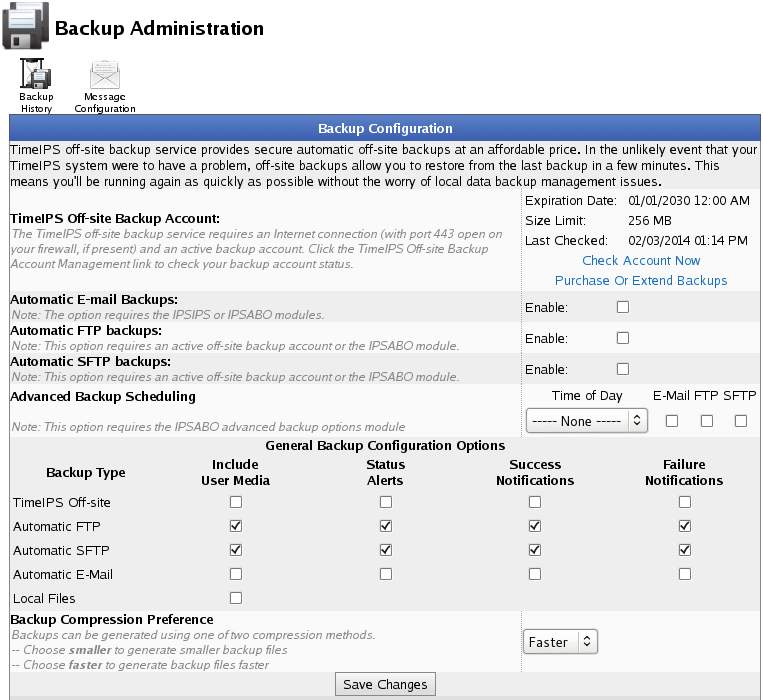Click the Last Checked value 02/03/2014 01:14 PM
The width and height of the screenshot is (763, 700).
(x=688, y=240)
